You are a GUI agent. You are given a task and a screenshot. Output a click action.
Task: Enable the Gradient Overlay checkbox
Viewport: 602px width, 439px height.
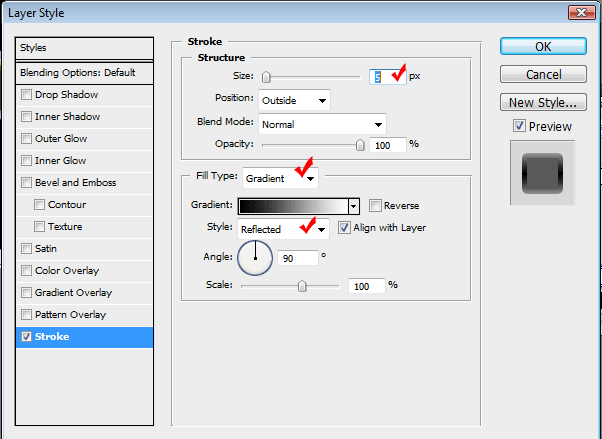click(26, 292)
